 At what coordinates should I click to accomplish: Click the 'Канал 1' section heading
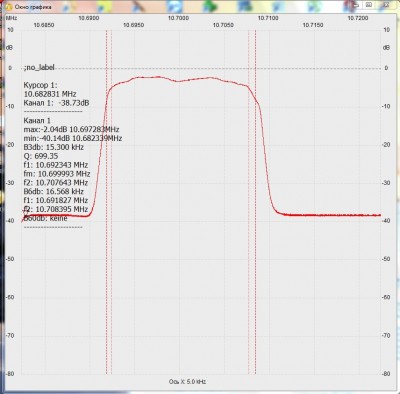pyautogui.click(x=37, y=121)
